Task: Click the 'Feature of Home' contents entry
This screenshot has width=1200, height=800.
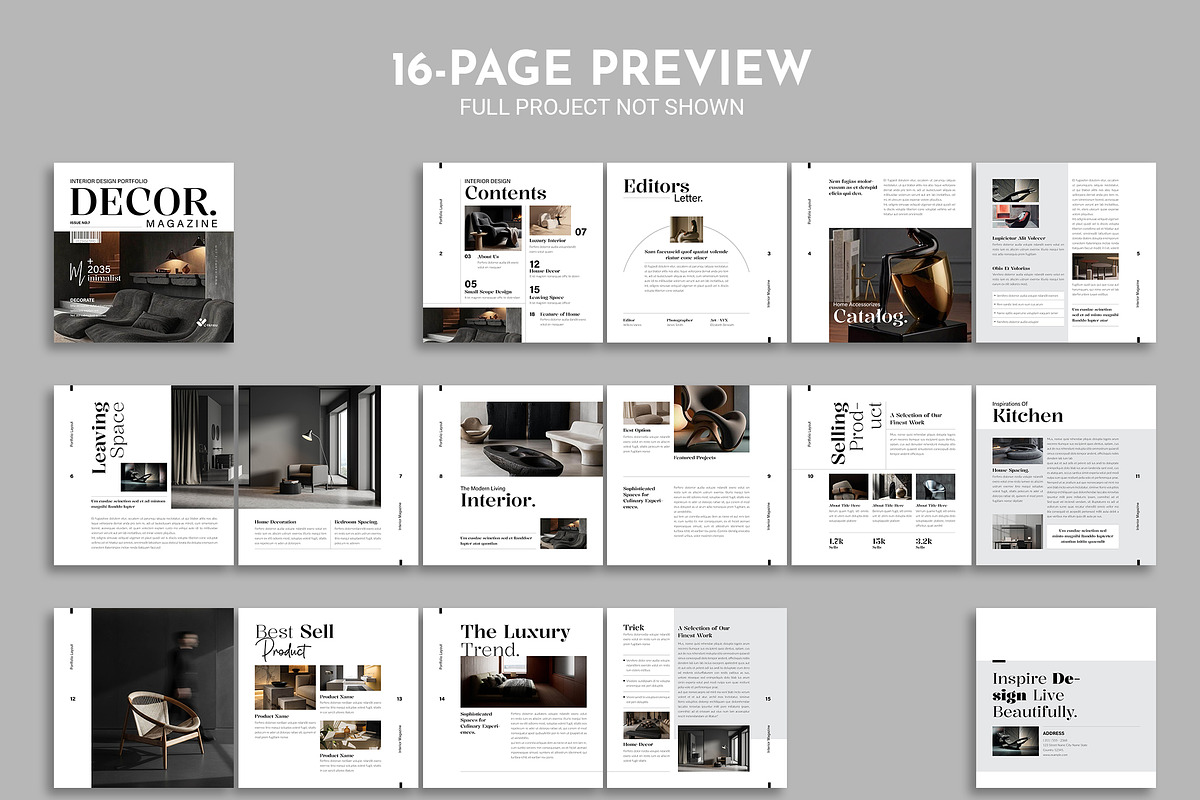Action: click(x=560, y=314)
